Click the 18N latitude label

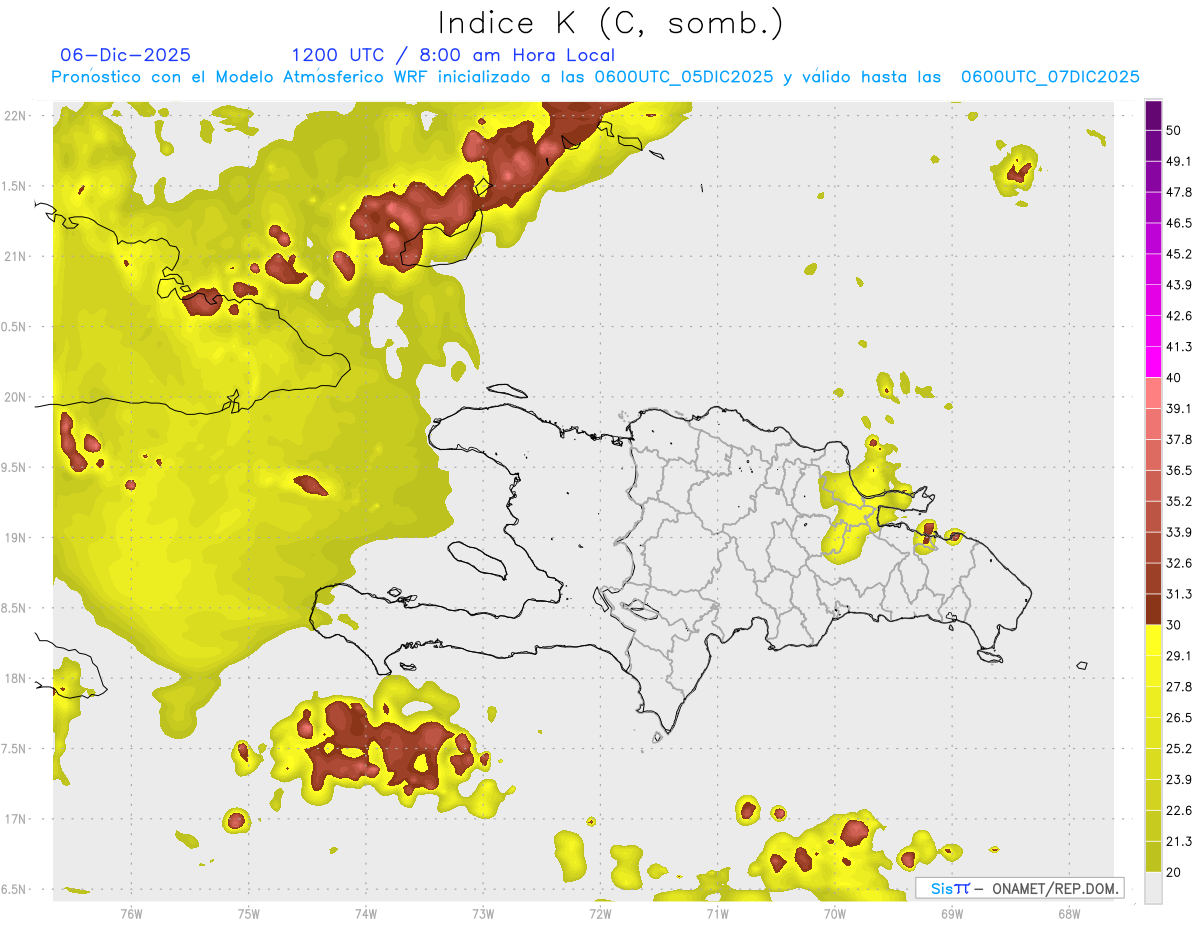coord(16,678)
